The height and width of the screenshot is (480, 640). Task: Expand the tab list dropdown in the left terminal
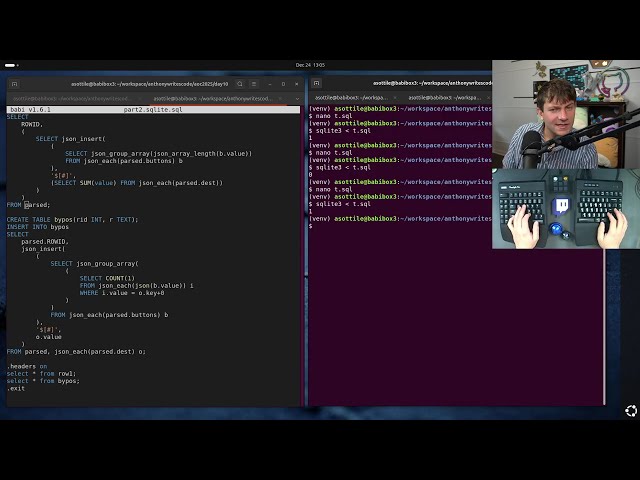[297, 99]
